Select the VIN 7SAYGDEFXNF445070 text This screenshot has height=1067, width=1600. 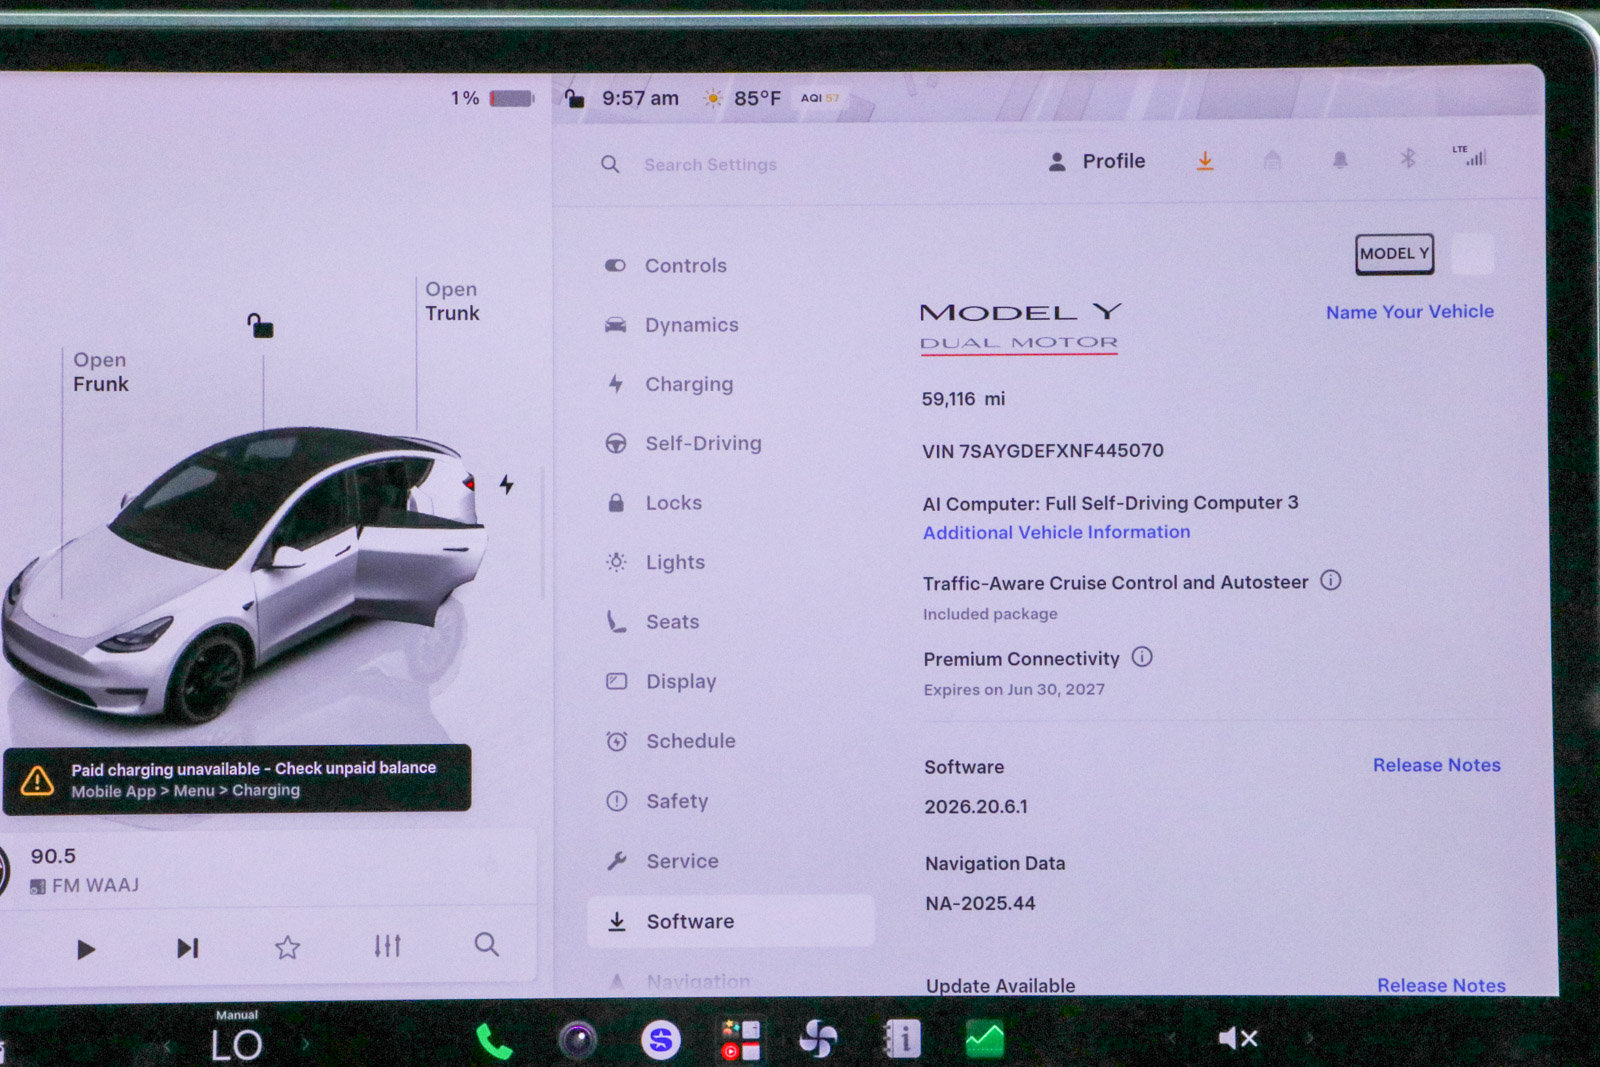[x=1042, y=451]
